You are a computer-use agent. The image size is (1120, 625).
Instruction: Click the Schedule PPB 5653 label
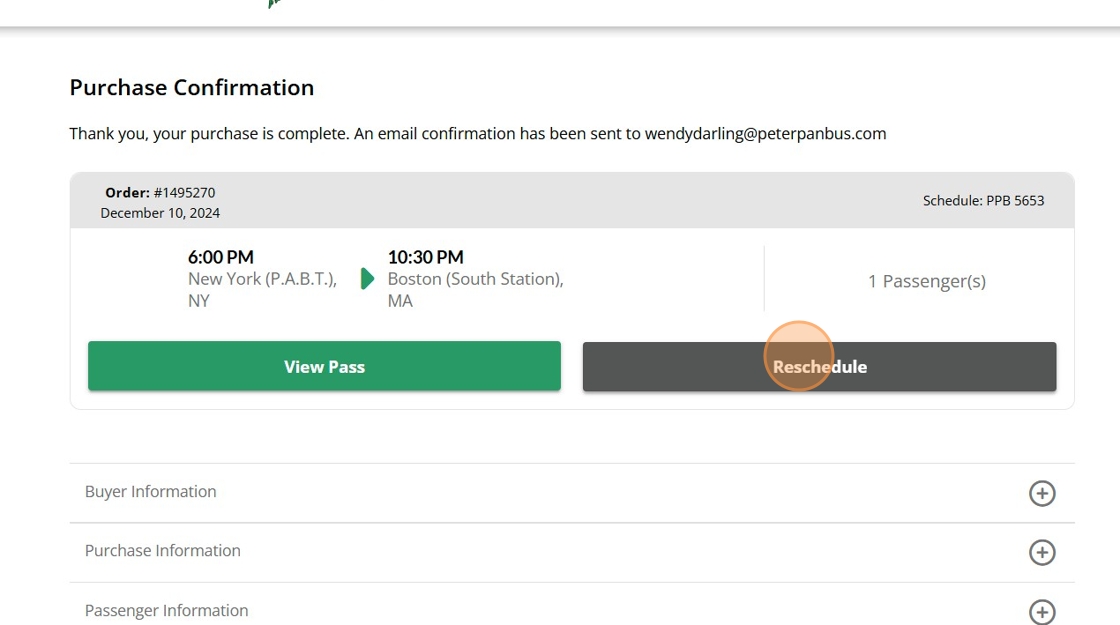point(983,201)
